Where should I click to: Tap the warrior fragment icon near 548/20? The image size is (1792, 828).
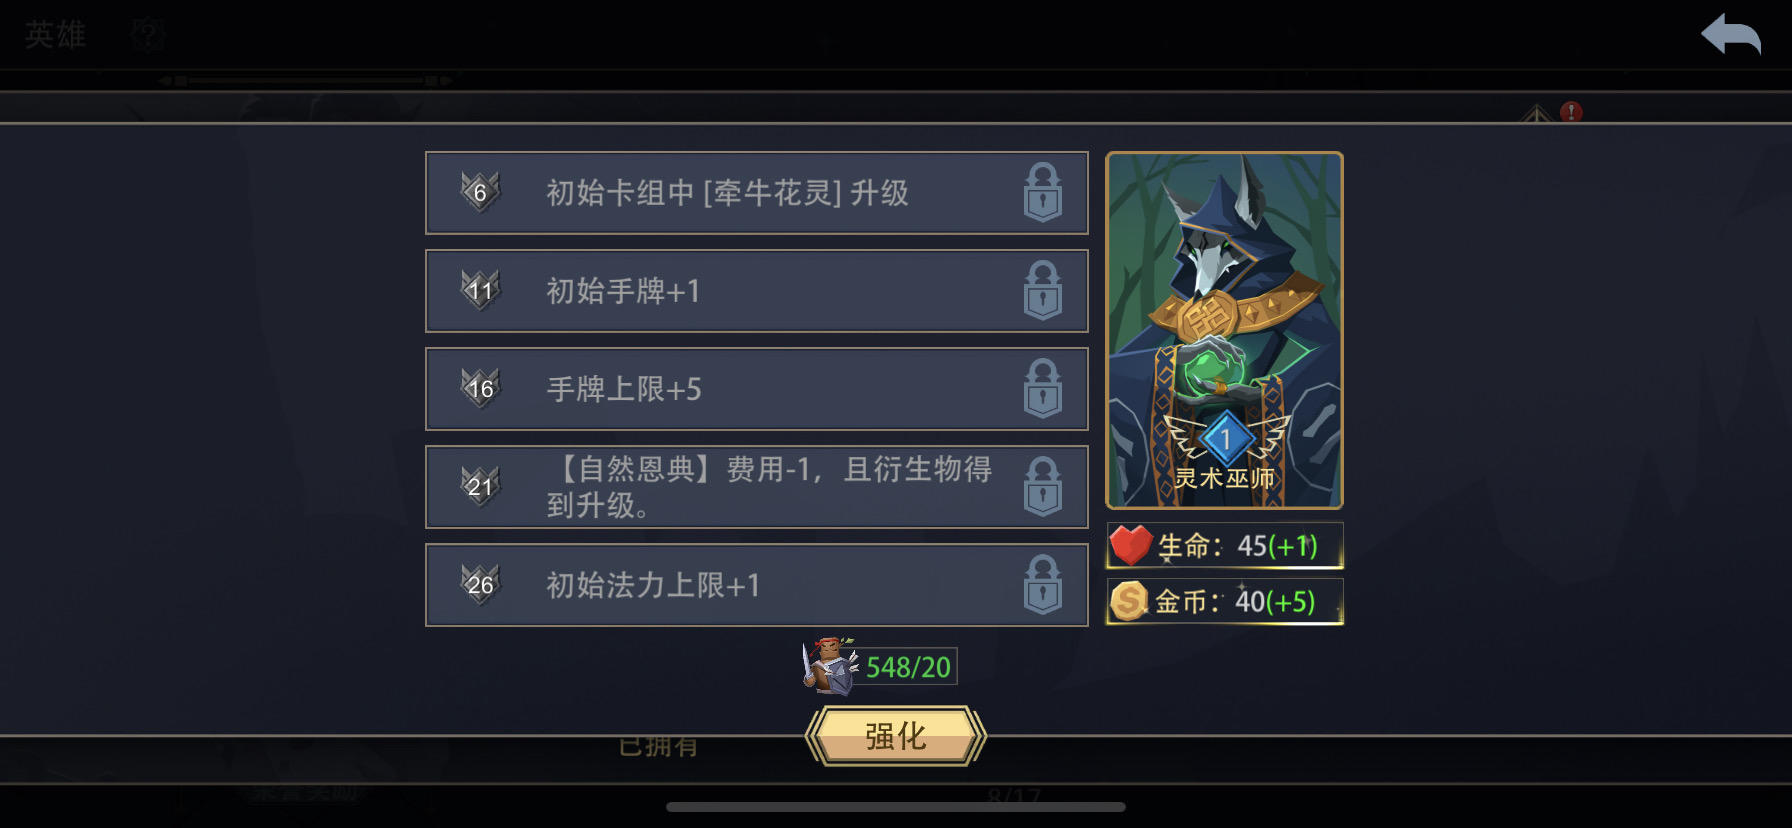pyautogui.click(x=830, y=665)
